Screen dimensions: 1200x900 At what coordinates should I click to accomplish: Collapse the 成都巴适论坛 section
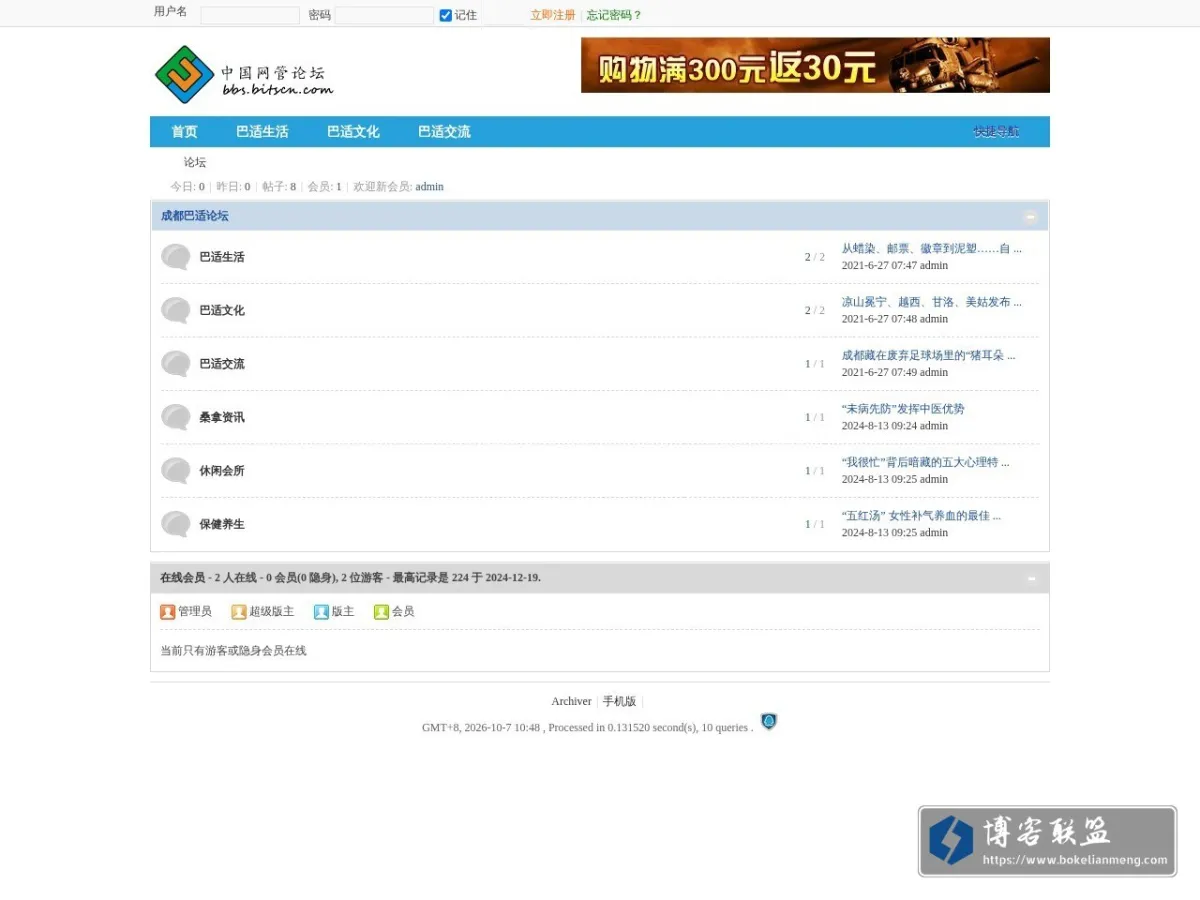click(1030, 216)
